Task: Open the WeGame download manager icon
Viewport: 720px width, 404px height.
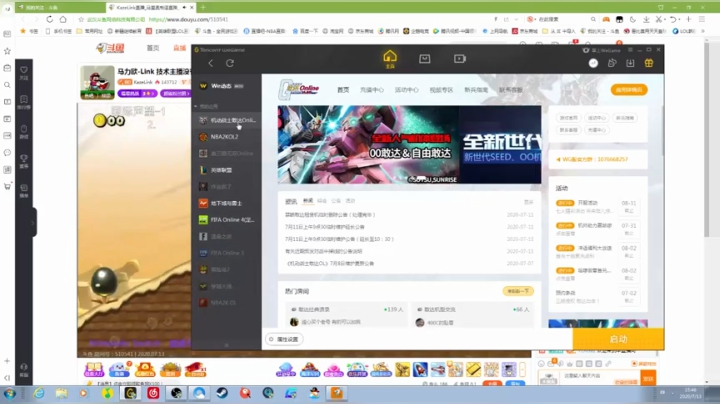Action: point(630,63)
